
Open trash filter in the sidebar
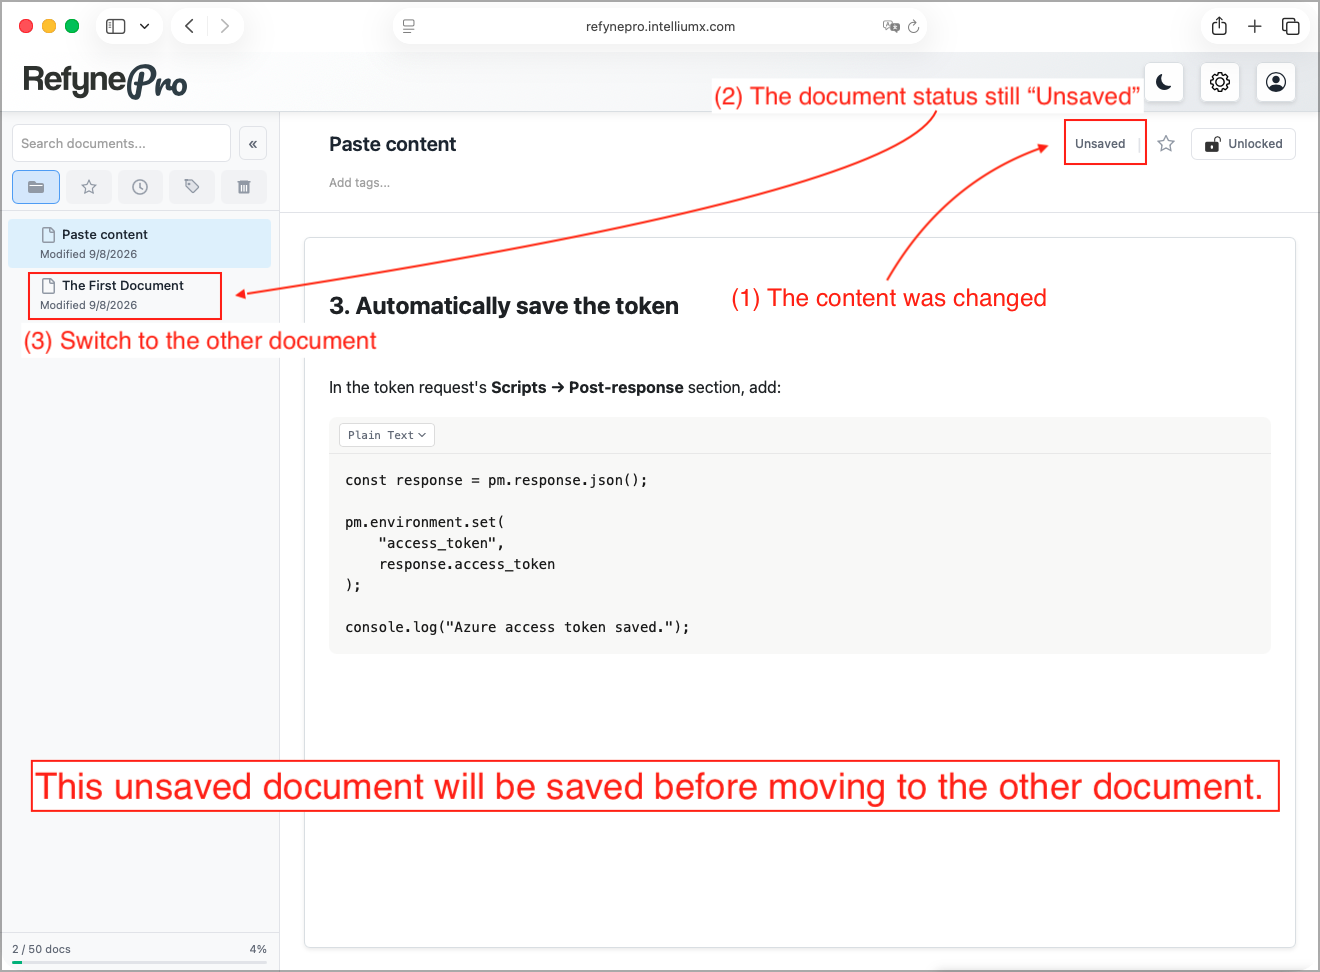click(244, 187)
